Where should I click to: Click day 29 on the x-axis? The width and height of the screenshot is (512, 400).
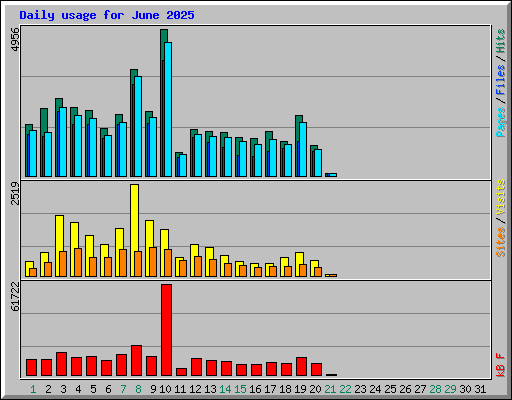tap(450, 389)
